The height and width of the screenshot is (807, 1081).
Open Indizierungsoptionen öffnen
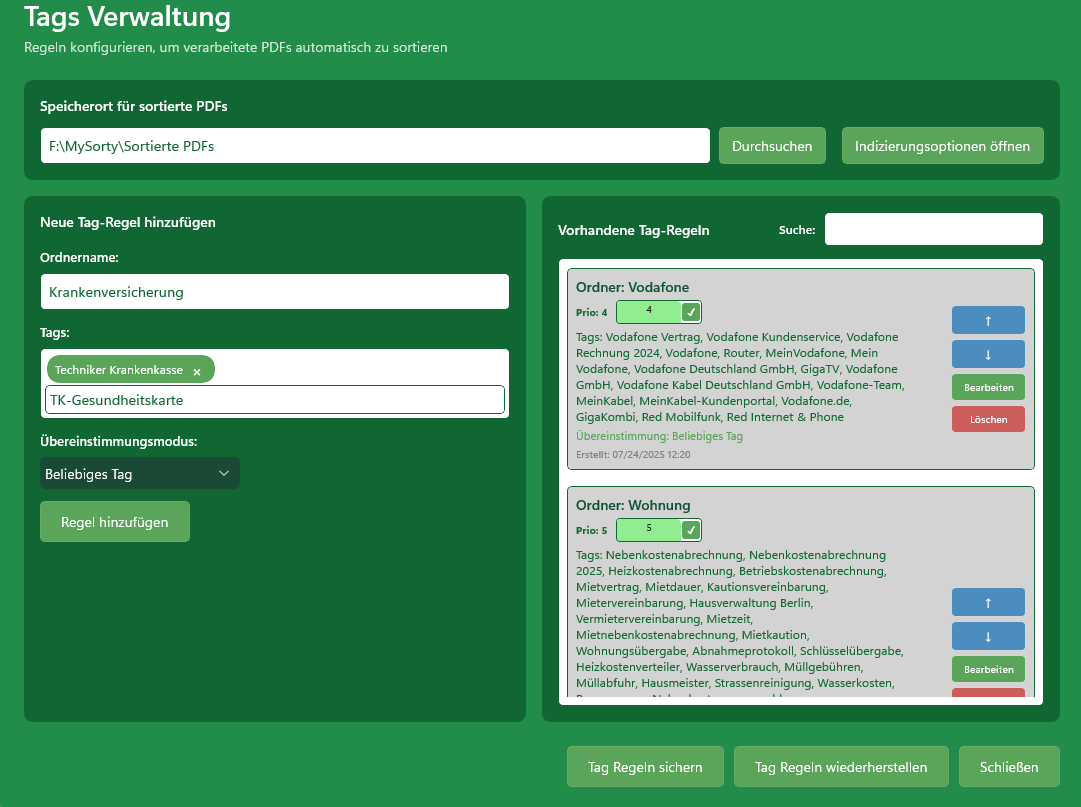coord(942,146)
